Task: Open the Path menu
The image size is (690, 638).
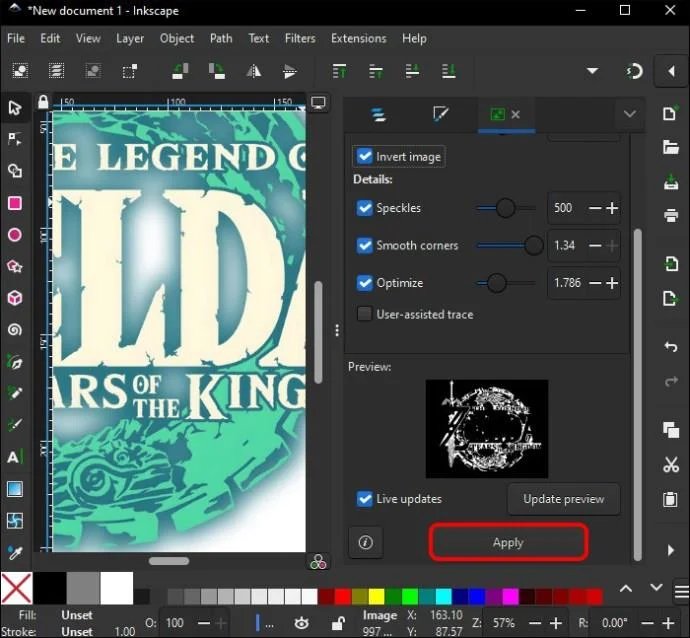Action: pyautogui.click(x=221, y=39)
